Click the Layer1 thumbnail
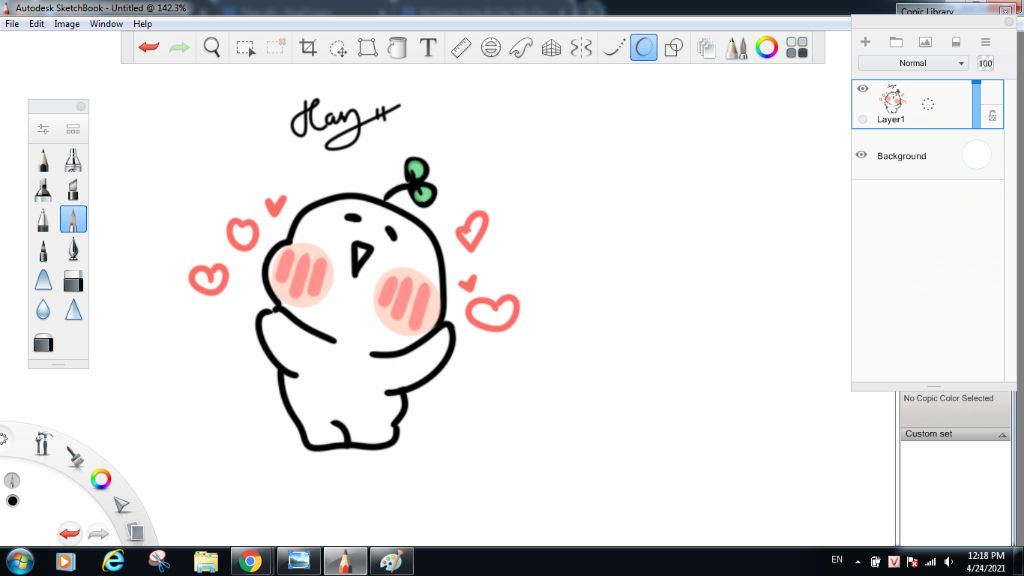Viewport: 1024px width, 576px height. click(x=892, y=99)
